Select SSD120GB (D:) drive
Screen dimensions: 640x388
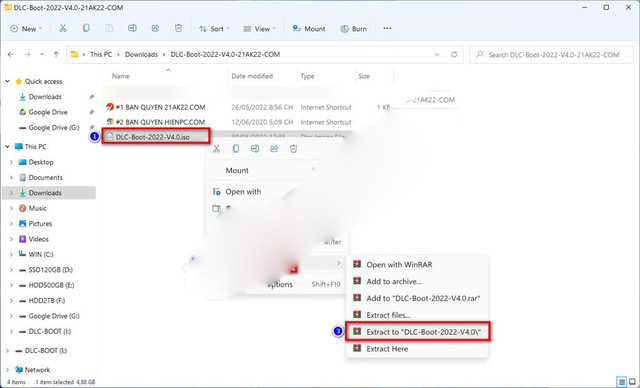[x=51, y=270]
